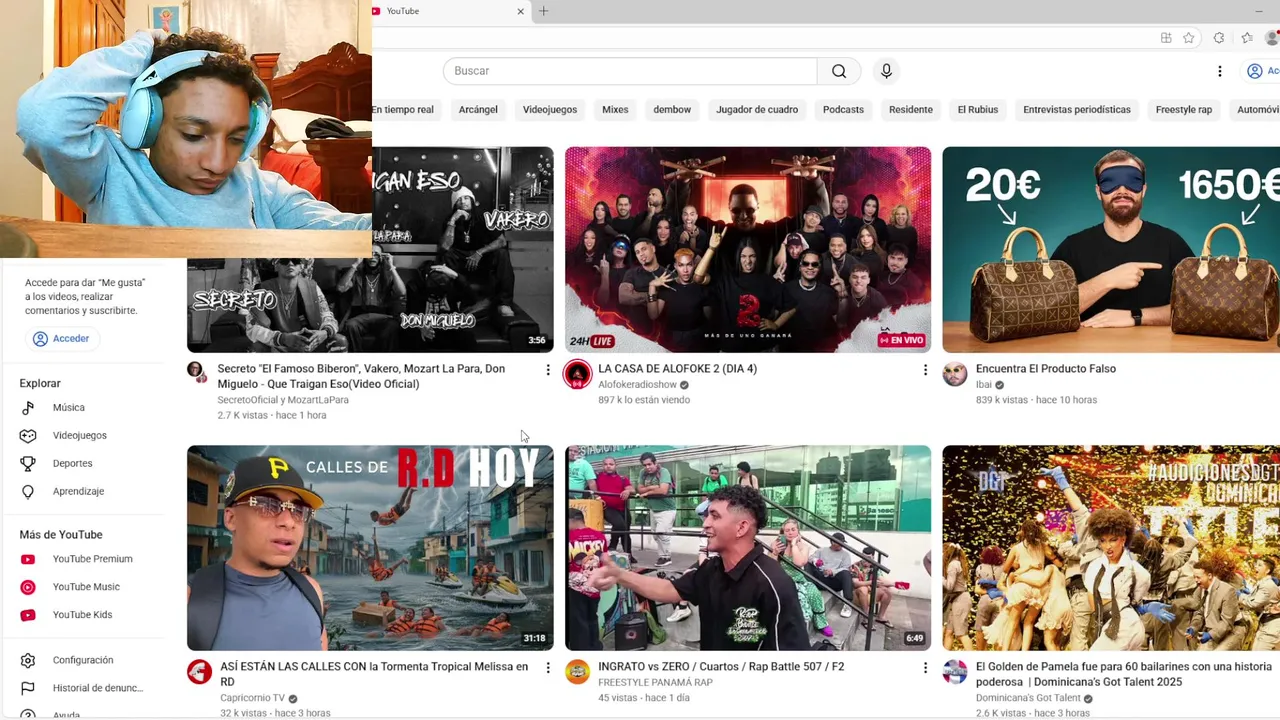The image size is (1280, 720).
Task: Click the apps-available icon in address bar
Action: point(1166,38)
